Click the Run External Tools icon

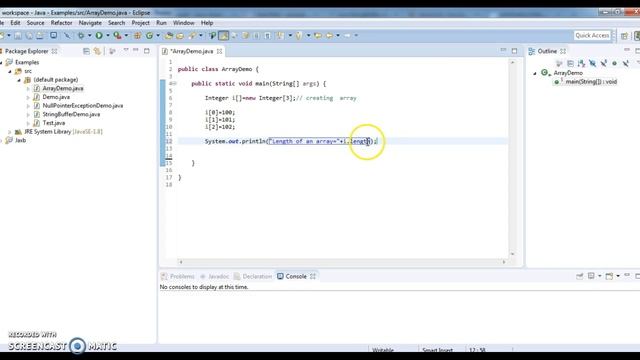point(117,36)
